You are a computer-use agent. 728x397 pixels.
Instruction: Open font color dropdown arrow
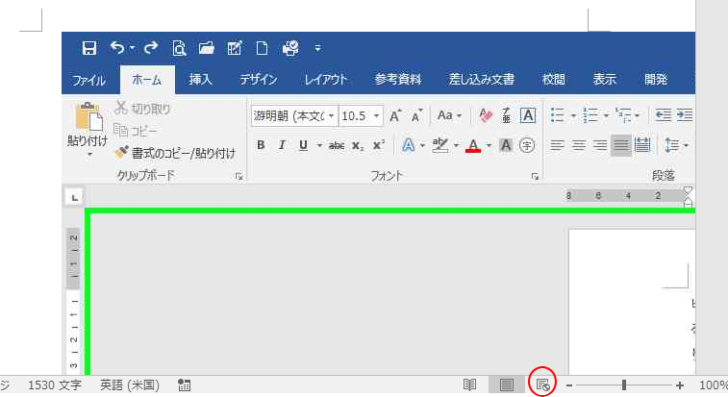tap(489, 146)
